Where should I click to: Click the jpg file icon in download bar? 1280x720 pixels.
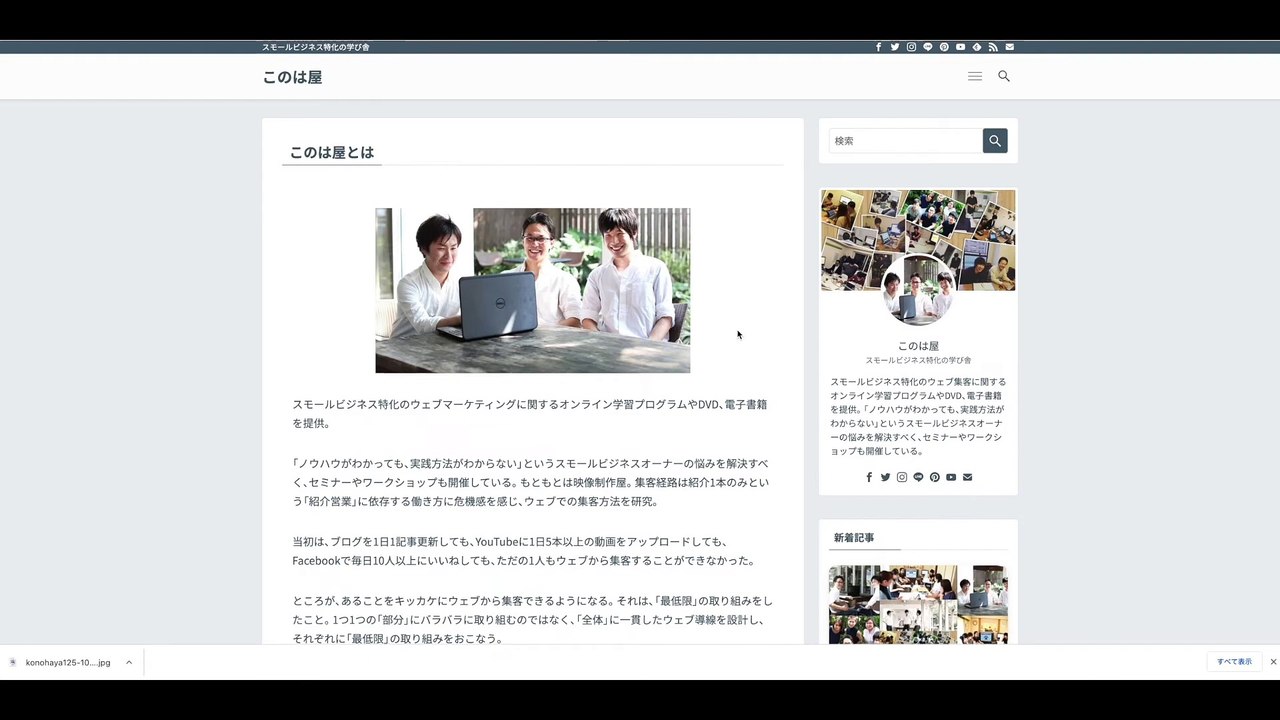(13, 662)
